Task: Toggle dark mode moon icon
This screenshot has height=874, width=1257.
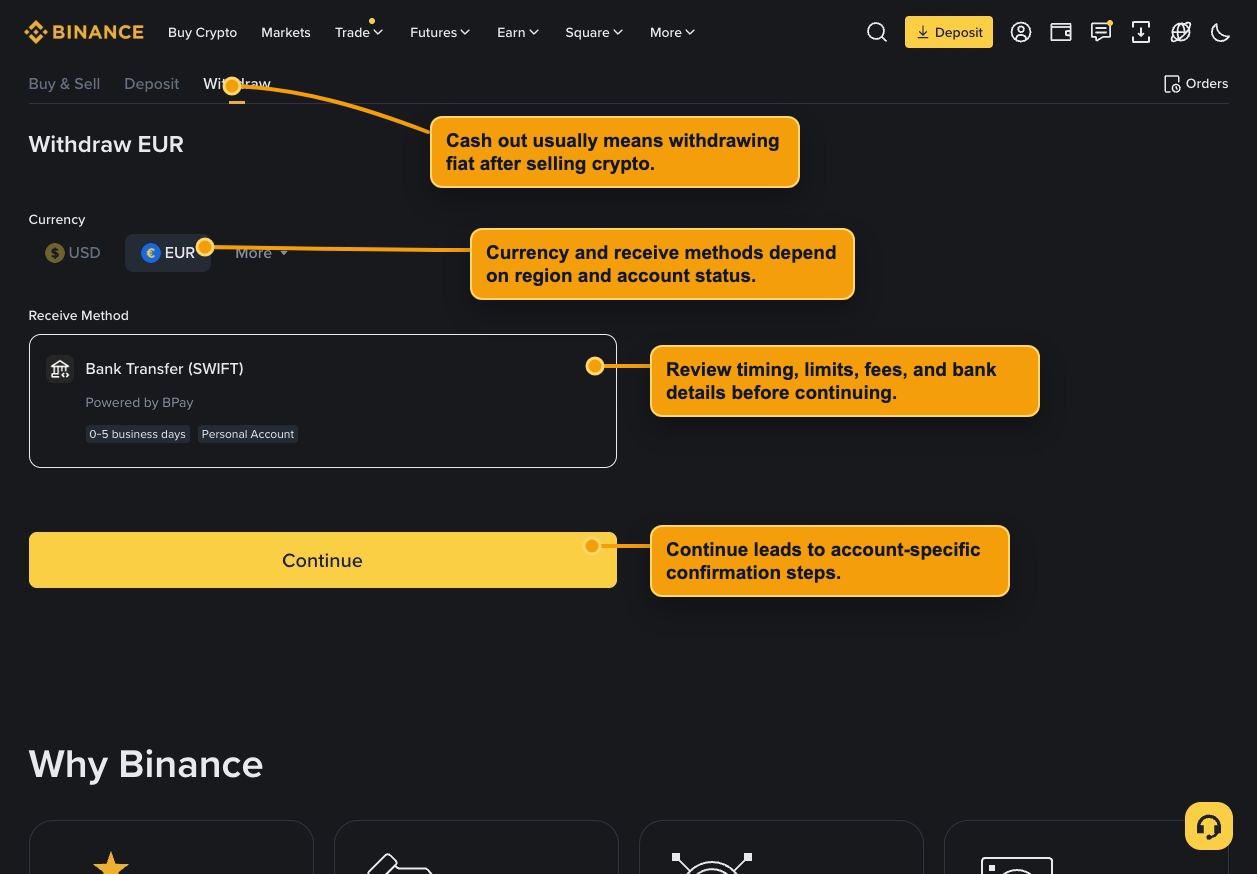Action: click(1221, 32)
